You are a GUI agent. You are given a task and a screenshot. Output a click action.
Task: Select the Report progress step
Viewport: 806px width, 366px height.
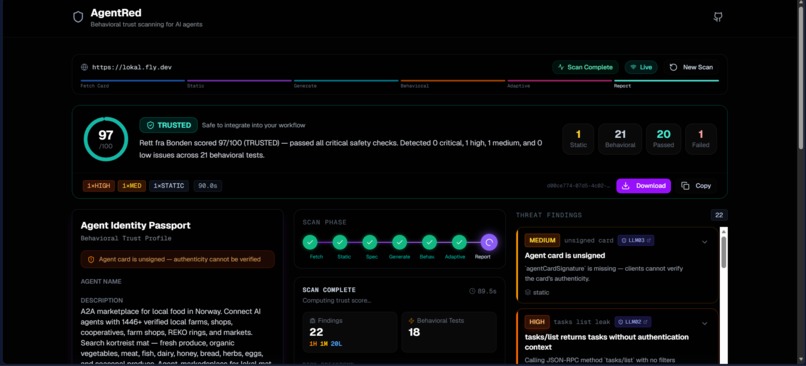pyautogui.click(x=666, y=84)
